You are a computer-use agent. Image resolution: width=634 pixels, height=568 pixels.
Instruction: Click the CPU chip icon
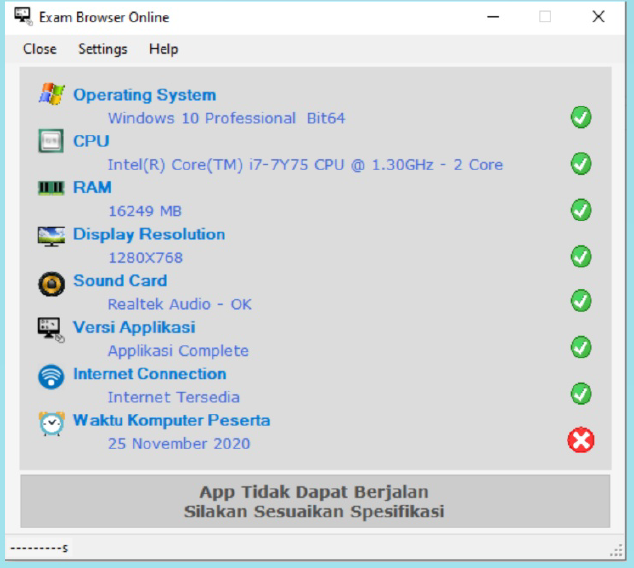click(x=51, y=141)
